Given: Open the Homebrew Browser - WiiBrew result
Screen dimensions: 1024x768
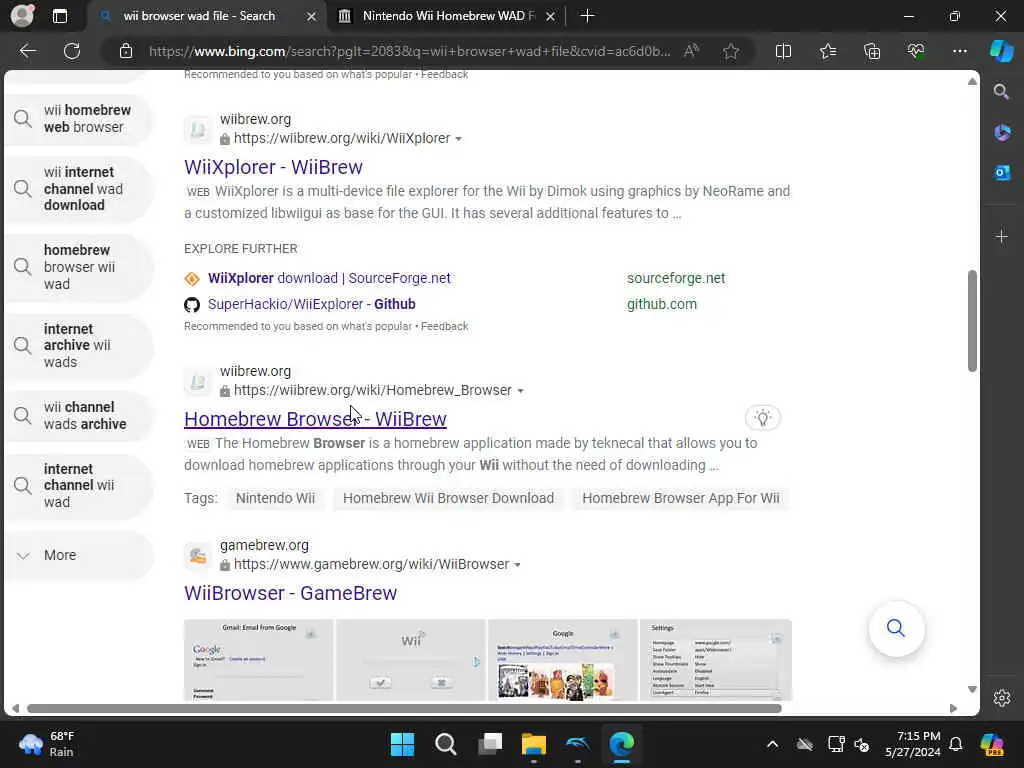Looking at the screenshot, I should (315, 419).
